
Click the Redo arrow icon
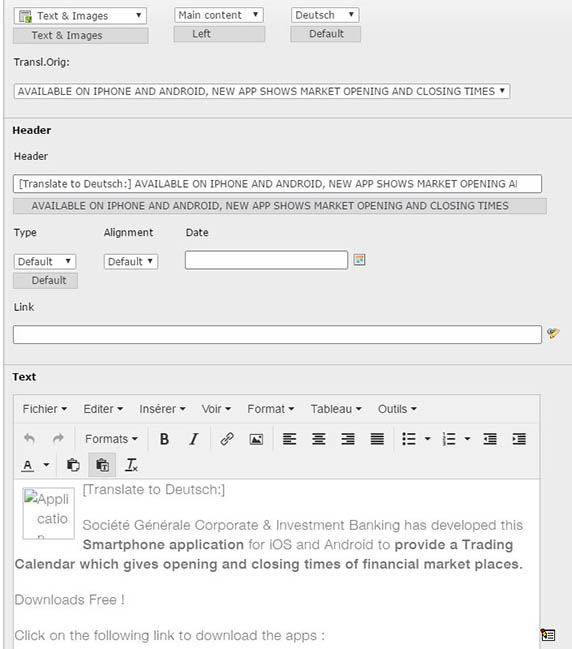tap(58, 439)
